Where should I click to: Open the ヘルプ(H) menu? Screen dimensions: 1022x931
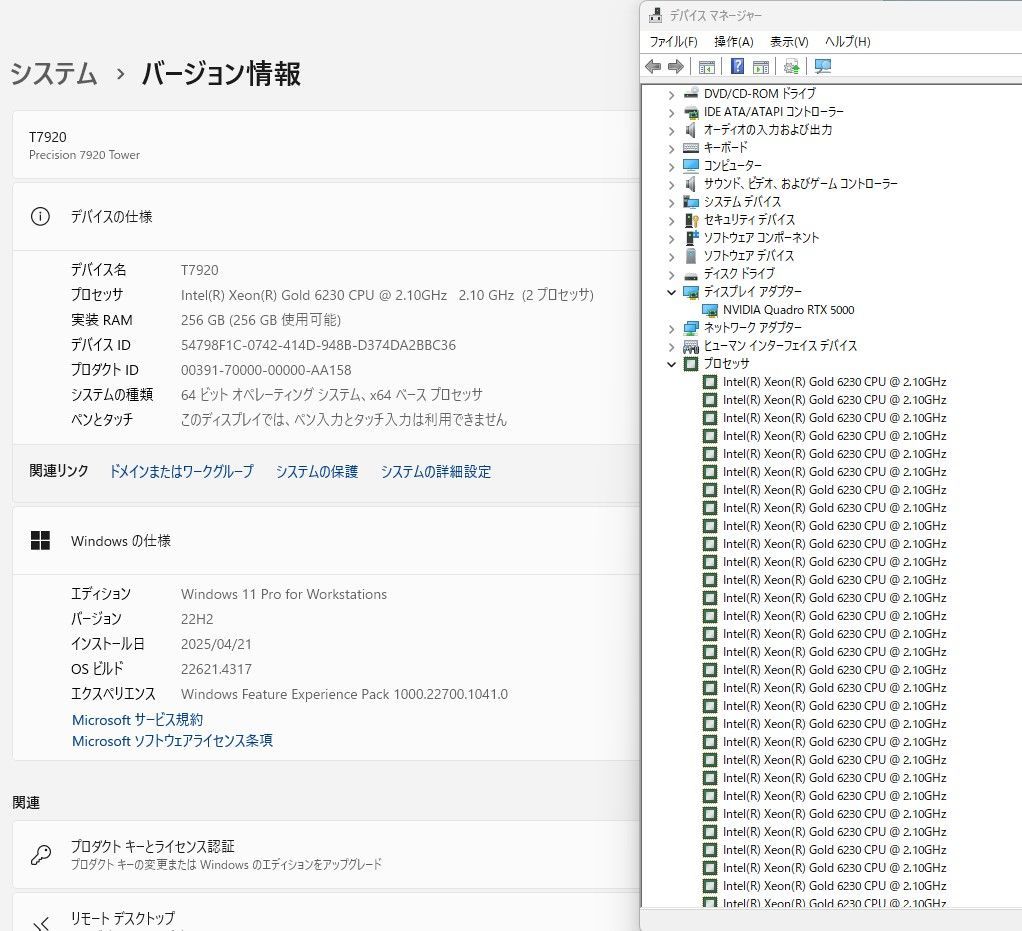point(847,42)
